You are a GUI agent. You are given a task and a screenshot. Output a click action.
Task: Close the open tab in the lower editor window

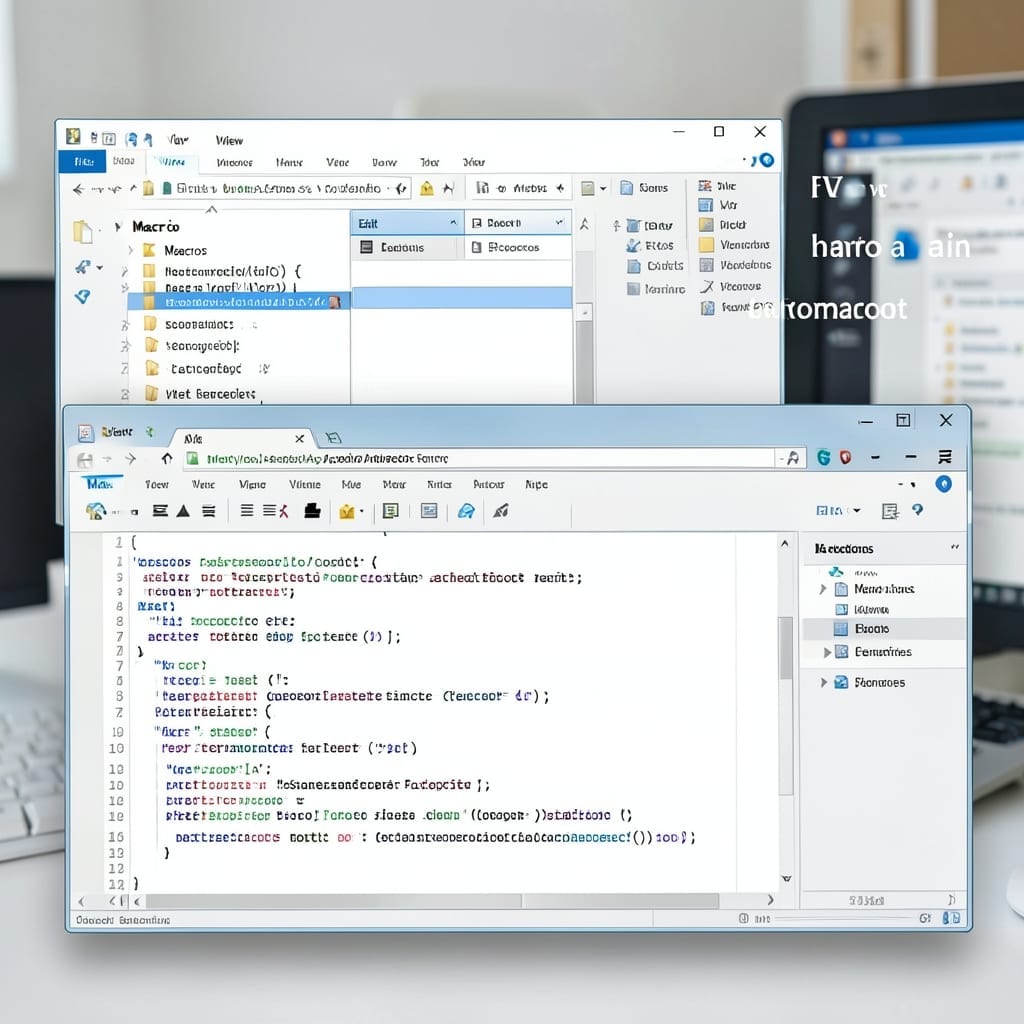[299, 439]
